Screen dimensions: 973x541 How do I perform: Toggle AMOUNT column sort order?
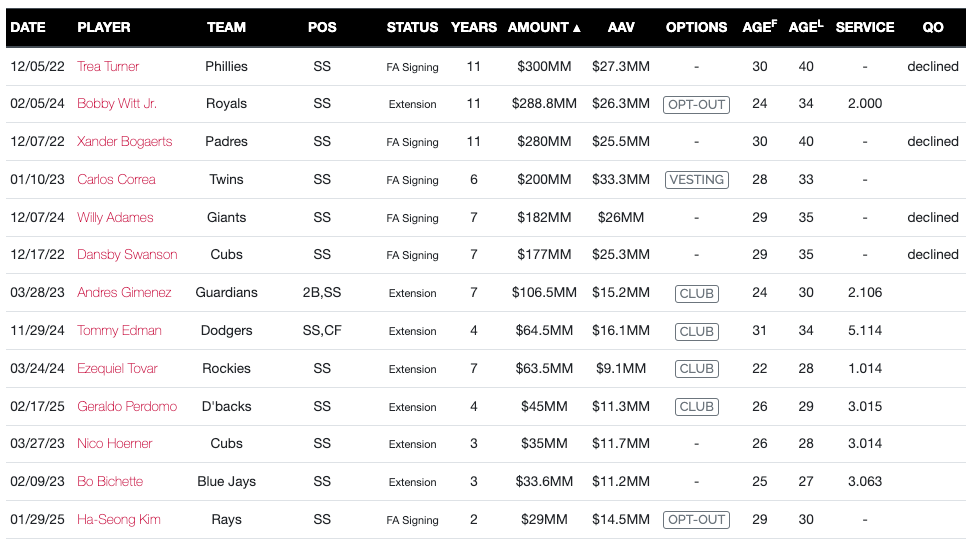[x=544, y=27]
